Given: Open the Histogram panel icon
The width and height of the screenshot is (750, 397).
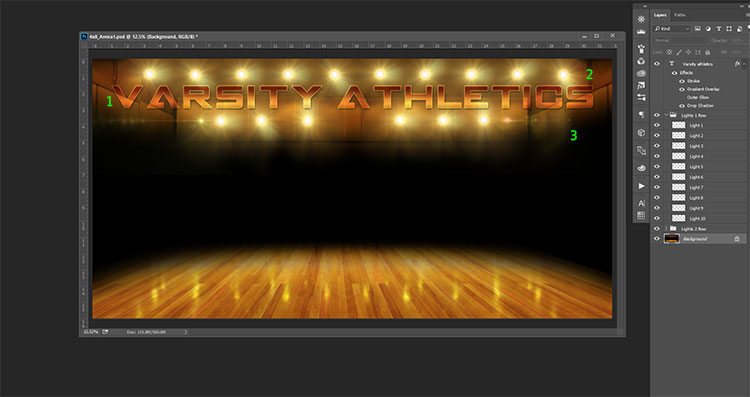Looking at the screenshot, I should (x=641, y=32).
